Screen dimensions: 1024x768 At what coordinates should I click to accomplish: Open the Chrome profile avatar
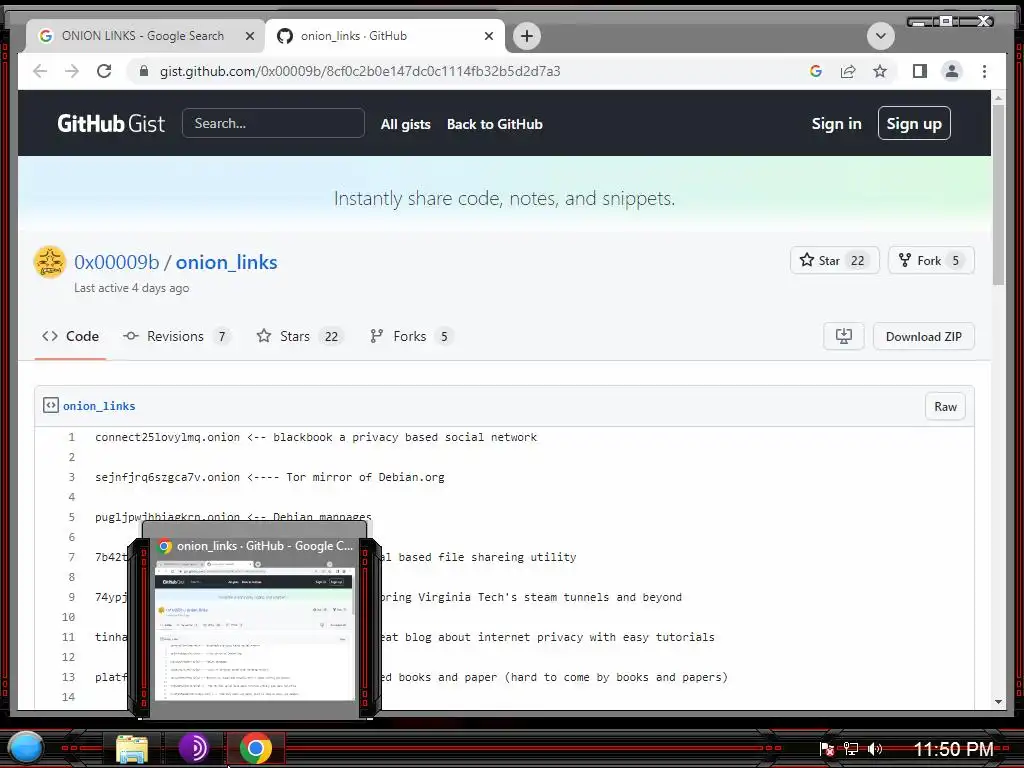[x=952, y=71]
